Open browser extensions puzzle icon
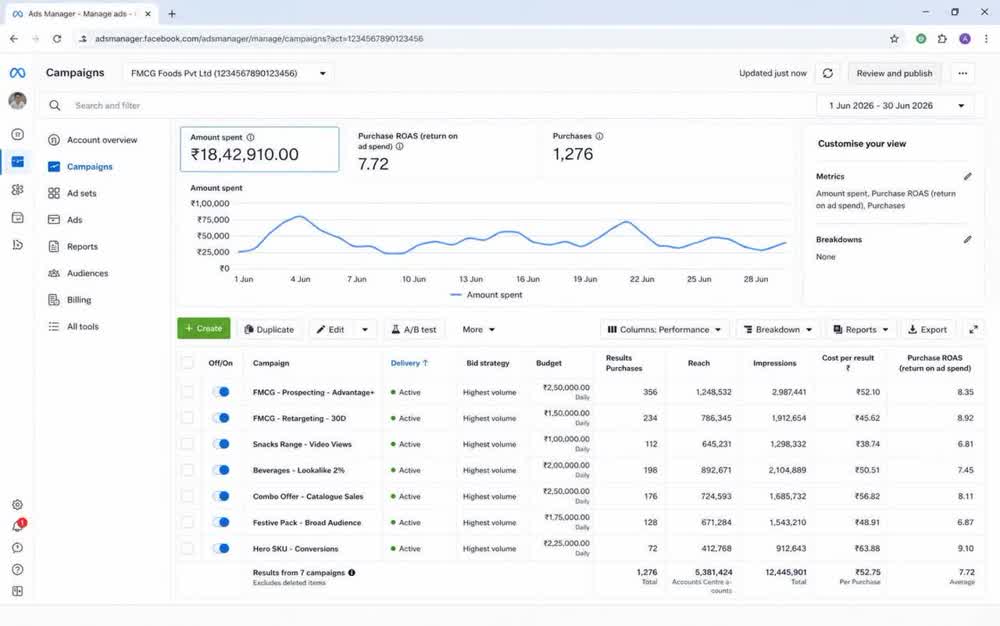Viewport: 1000px width, 626px height. click(942, 39)
